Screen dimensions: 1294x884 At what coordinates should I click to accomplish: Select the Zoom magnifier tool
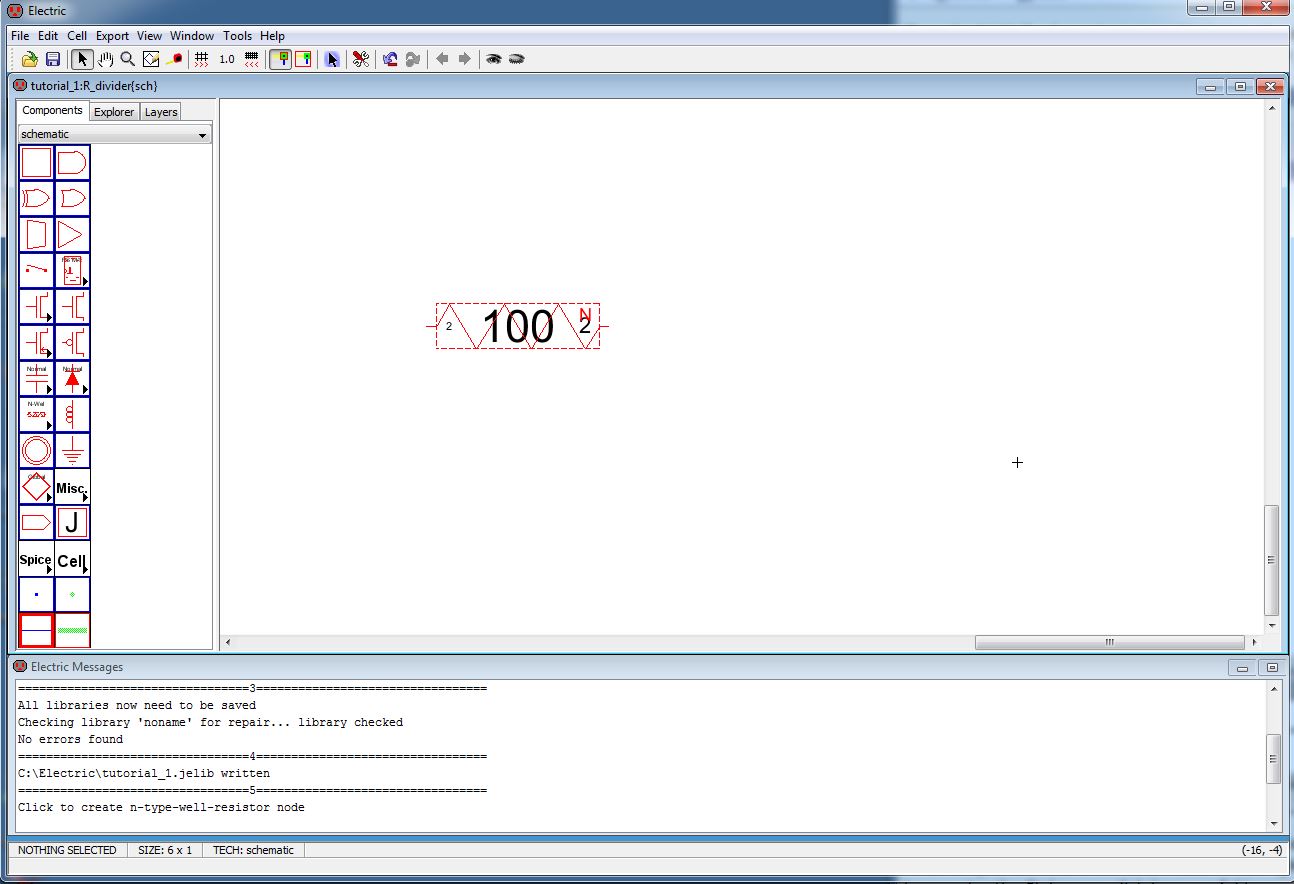point(128,59)
